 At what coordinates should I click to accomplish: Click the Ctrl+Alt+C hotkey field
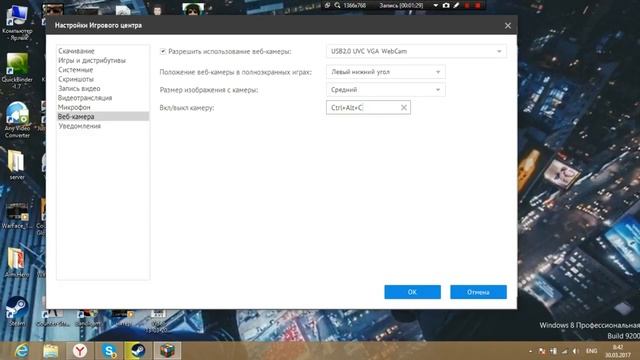pos(368,108)
